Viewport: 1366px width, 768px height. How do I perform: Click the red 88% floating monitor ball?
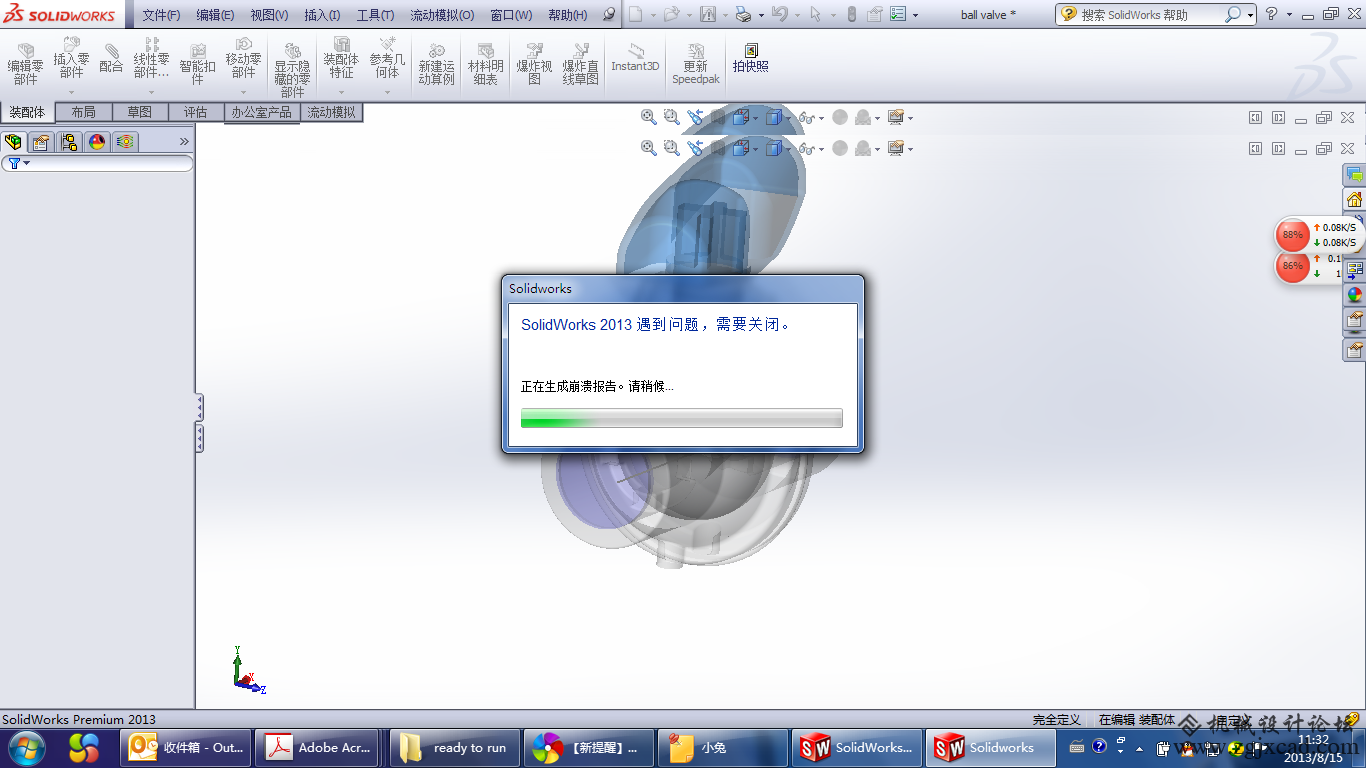(x=1293, y=235)
